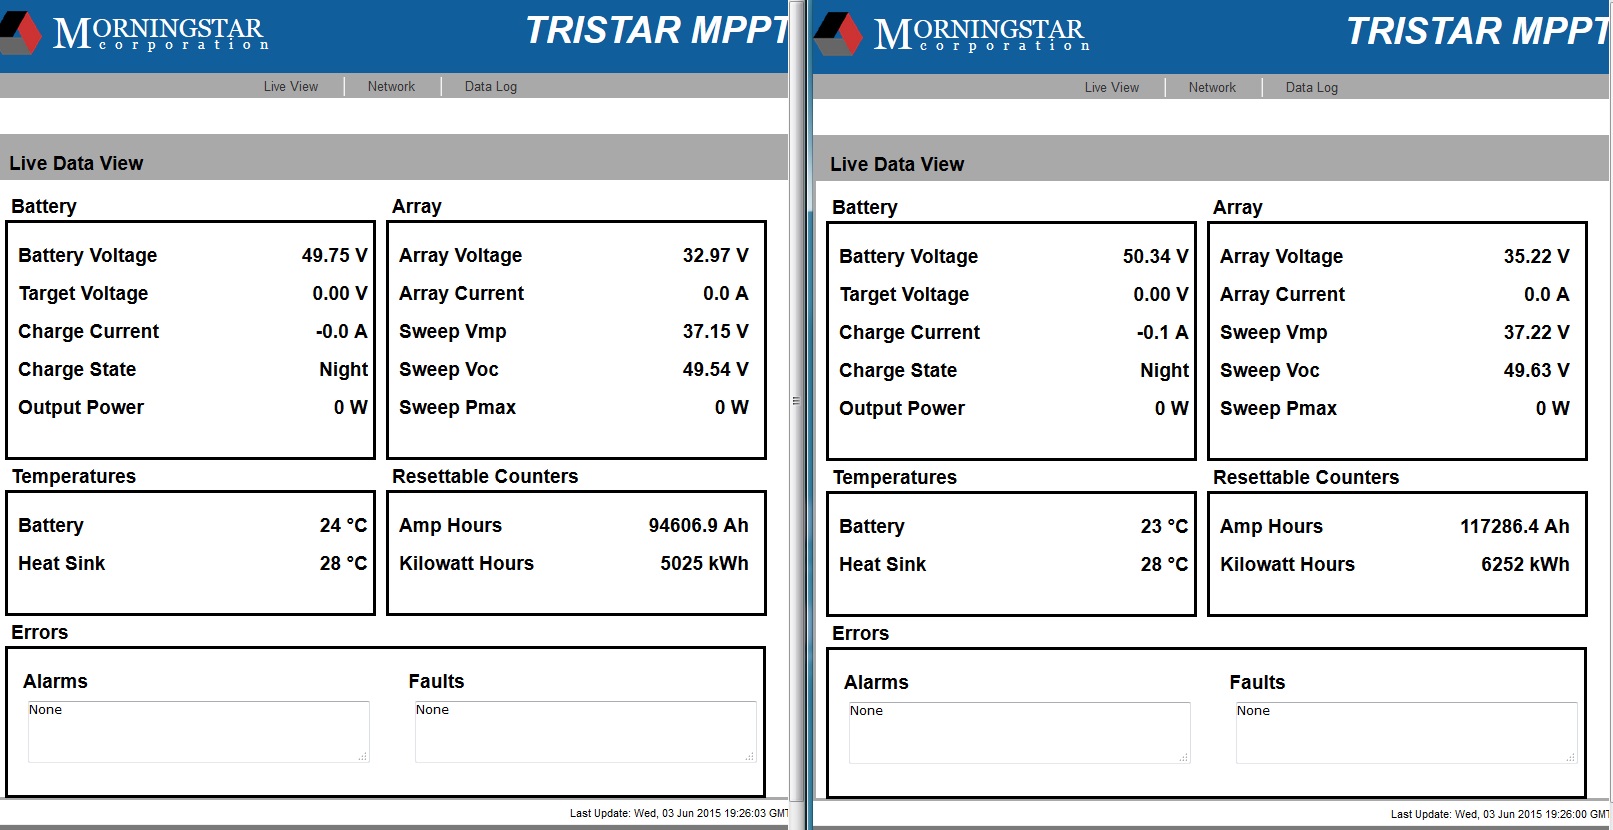Open Data Log tab in right window
Image resolution: width=1613 pixels, height=830 pixels.
coord(1312,88)
